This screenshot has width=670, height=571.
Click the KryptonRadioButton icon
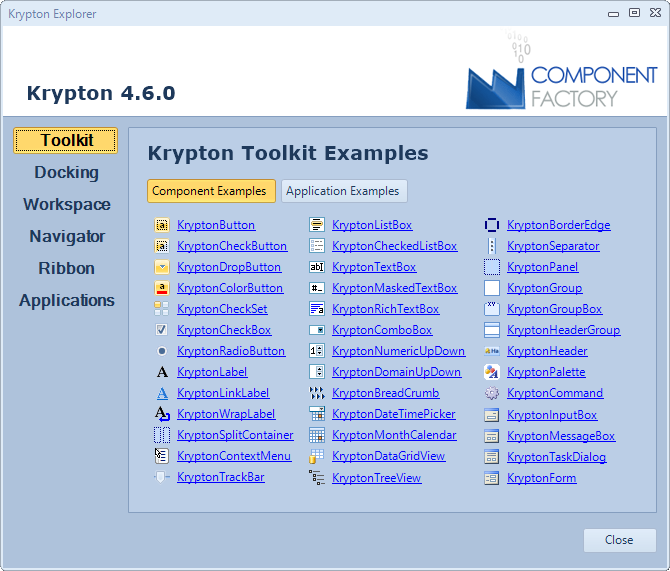point(162,351)
